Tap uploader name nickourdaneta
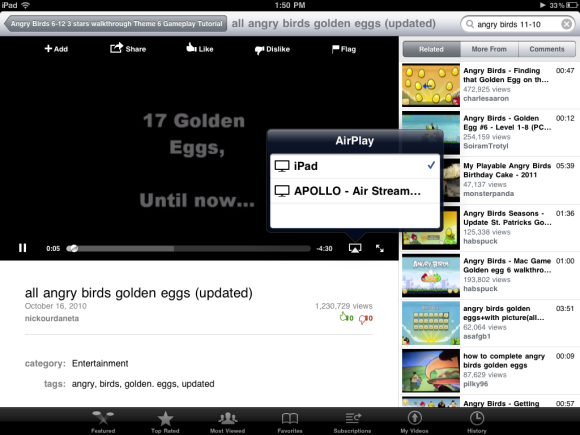Screen dimensions: 580x435 pos(52,318)
